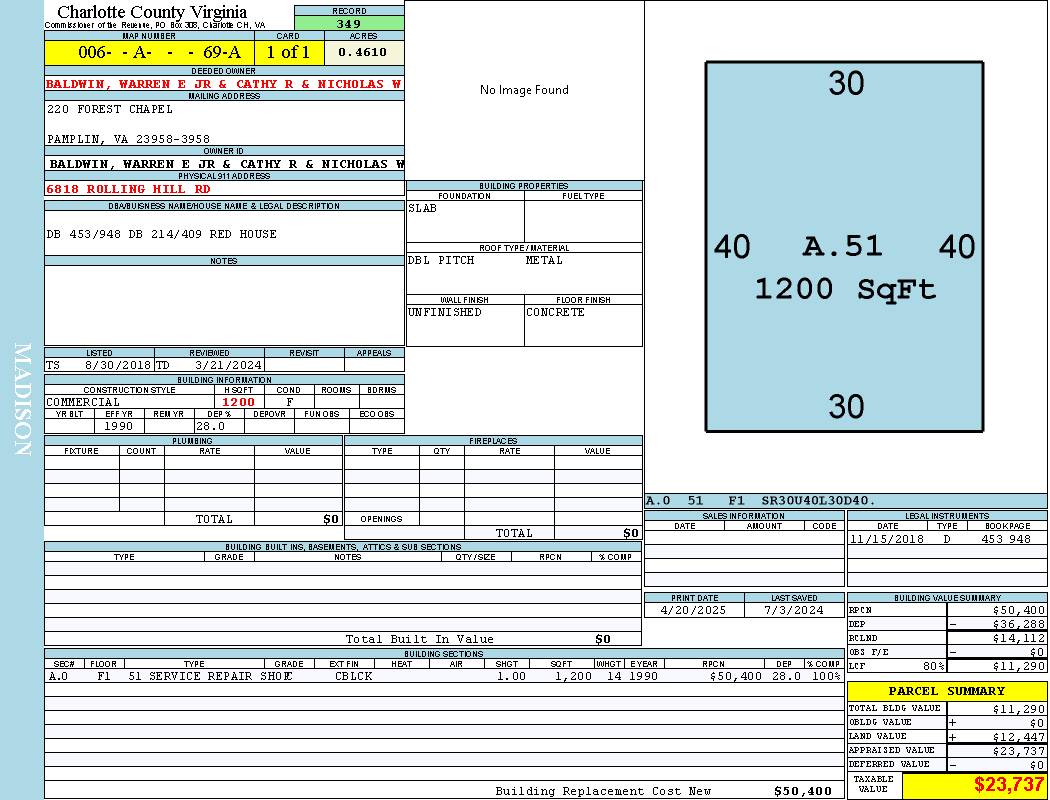
Task: Click the Service Repair Shop building section row
Action: [x=440, y=676]
